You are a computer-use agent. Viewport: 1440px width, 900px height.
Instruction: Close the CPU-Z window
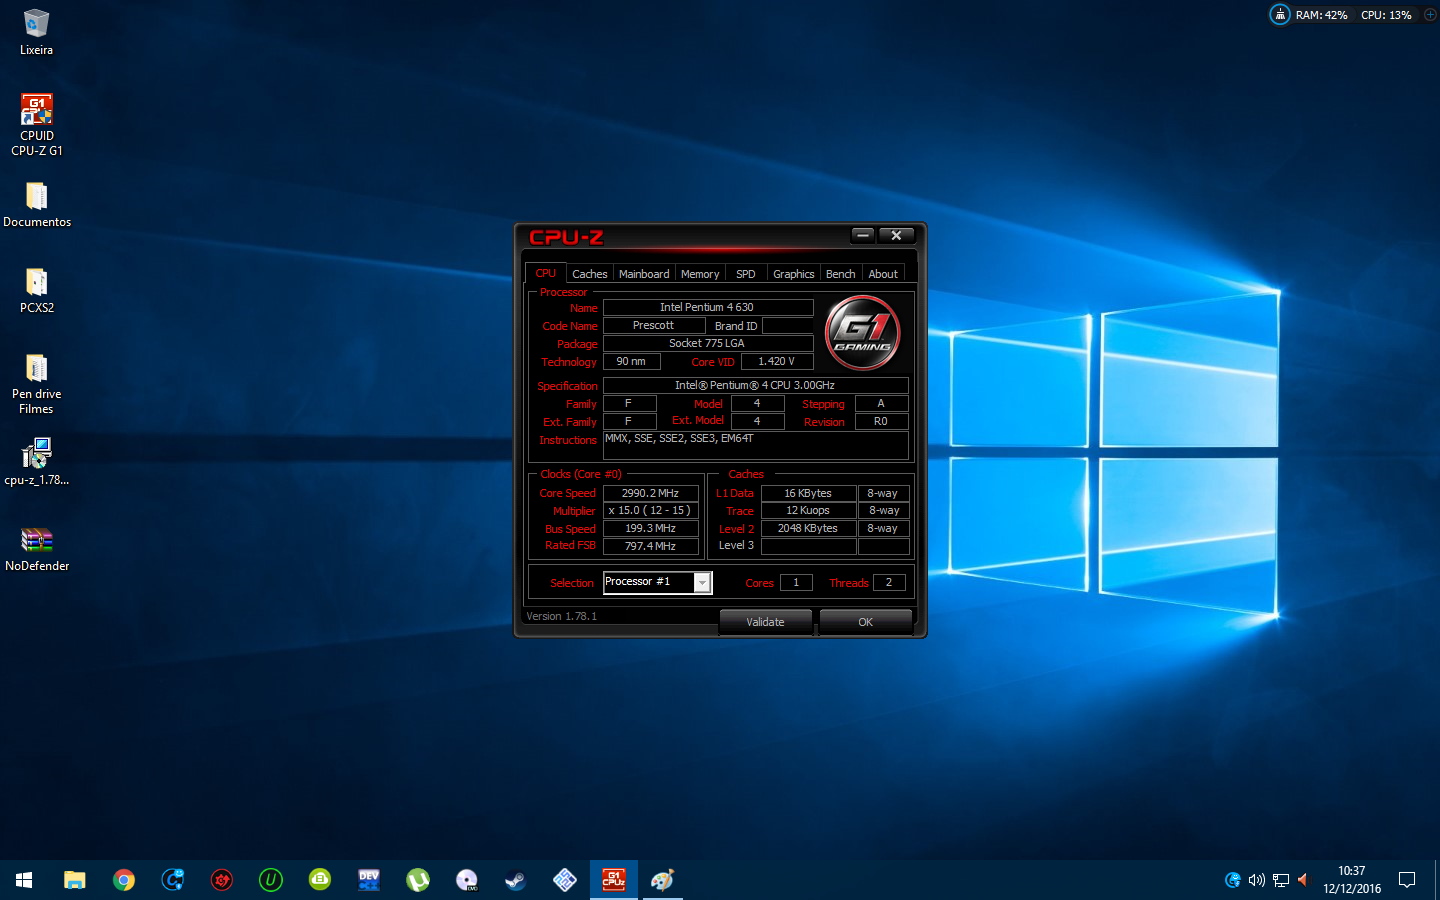pyautogui.click(x=896, y=235)
